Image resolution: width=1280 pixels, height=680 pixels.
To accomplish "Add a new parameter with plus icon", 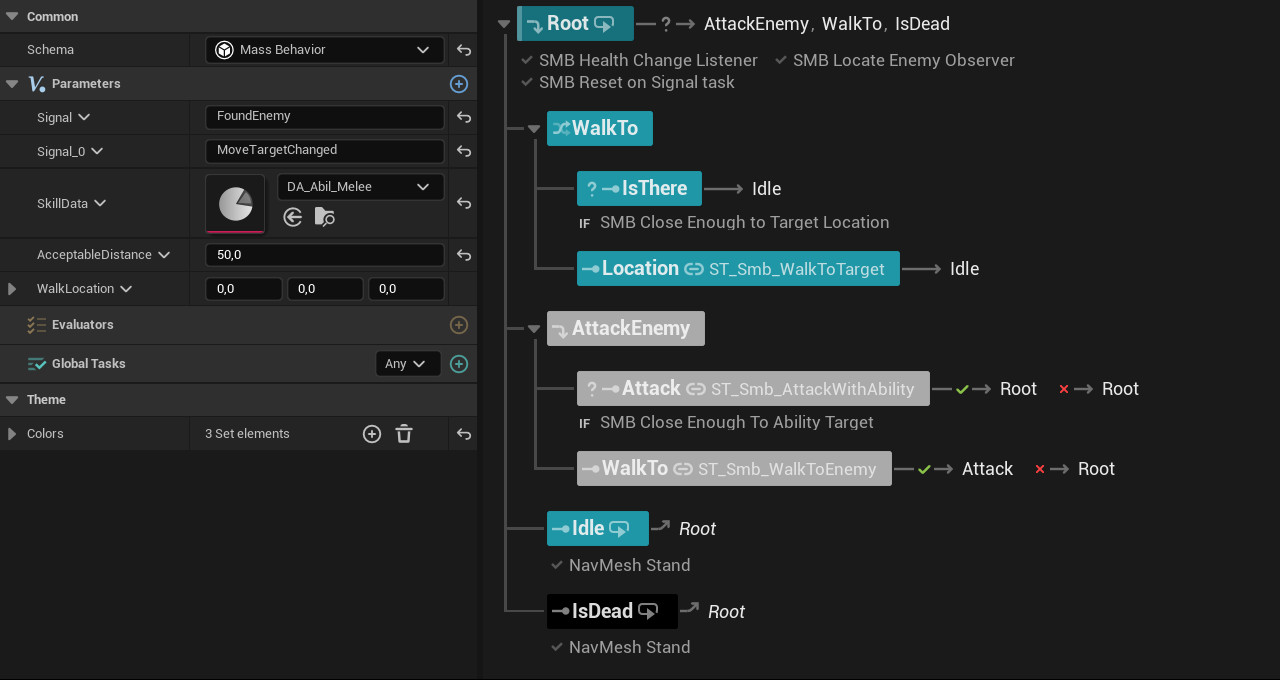I will (459, 84).
